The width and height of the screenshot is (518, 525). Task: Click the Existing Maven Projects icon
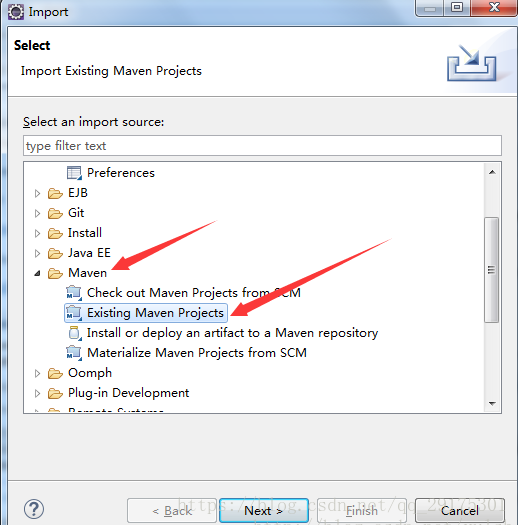point(74,313)
